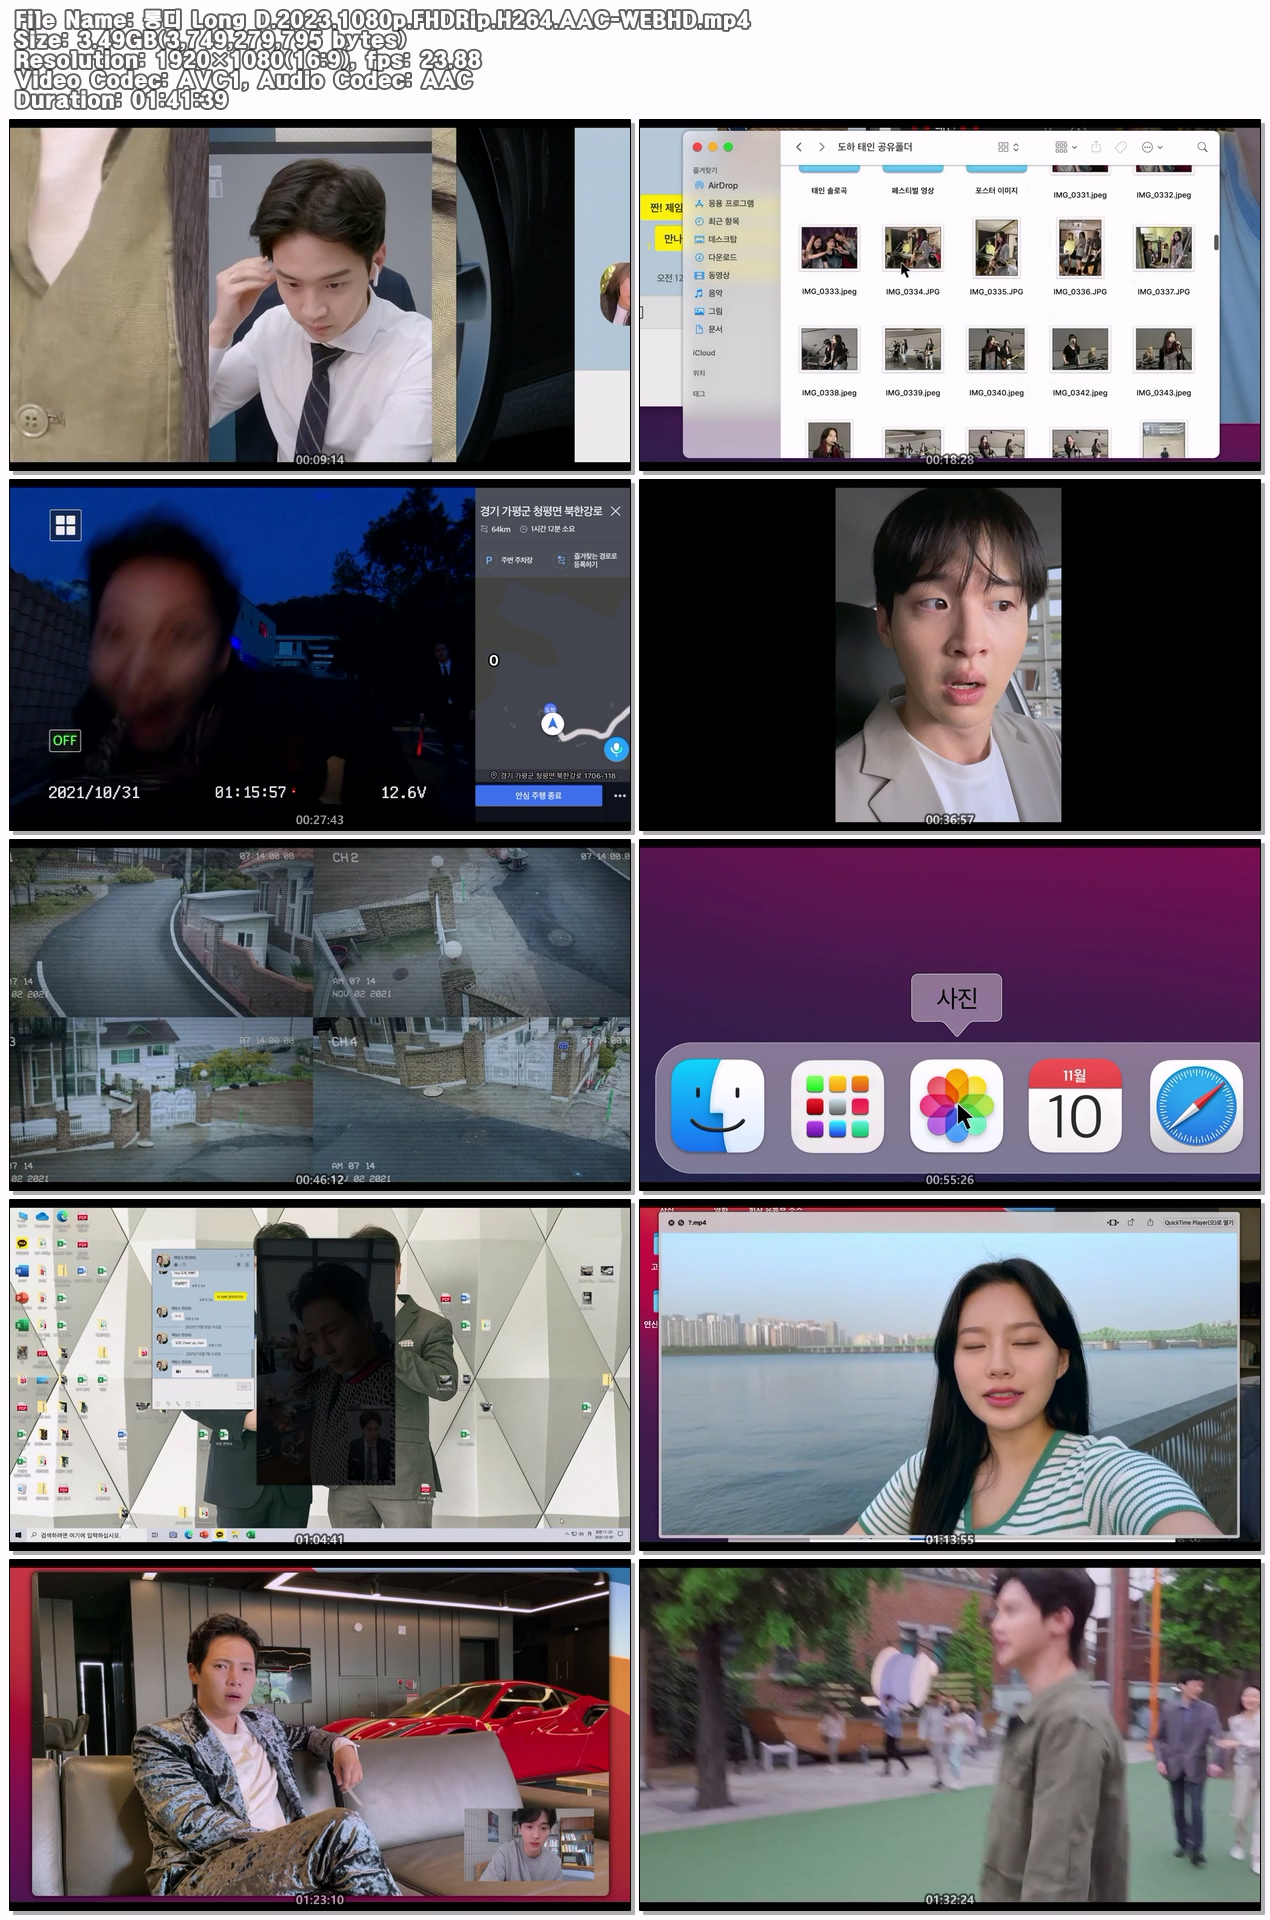Open the 태인 솔로곡 folder
The image size is (1270, 1920).
829,190
